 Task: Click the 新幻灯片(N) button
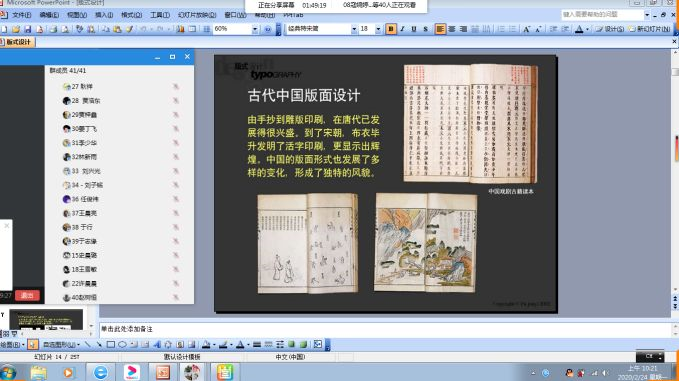[650, 29]
